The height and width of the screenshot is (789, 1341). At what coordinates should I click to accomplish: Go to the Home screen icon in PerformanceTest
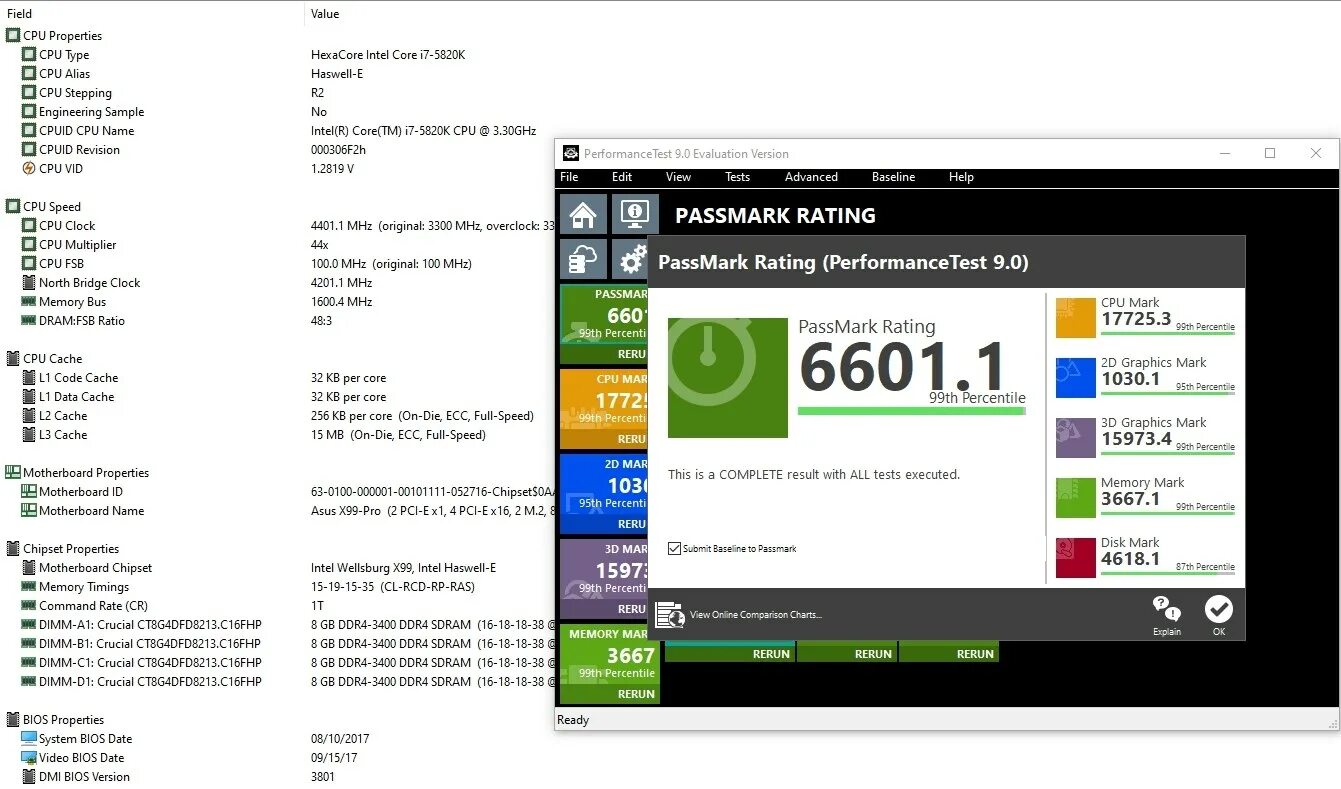(x=583, y=214)
